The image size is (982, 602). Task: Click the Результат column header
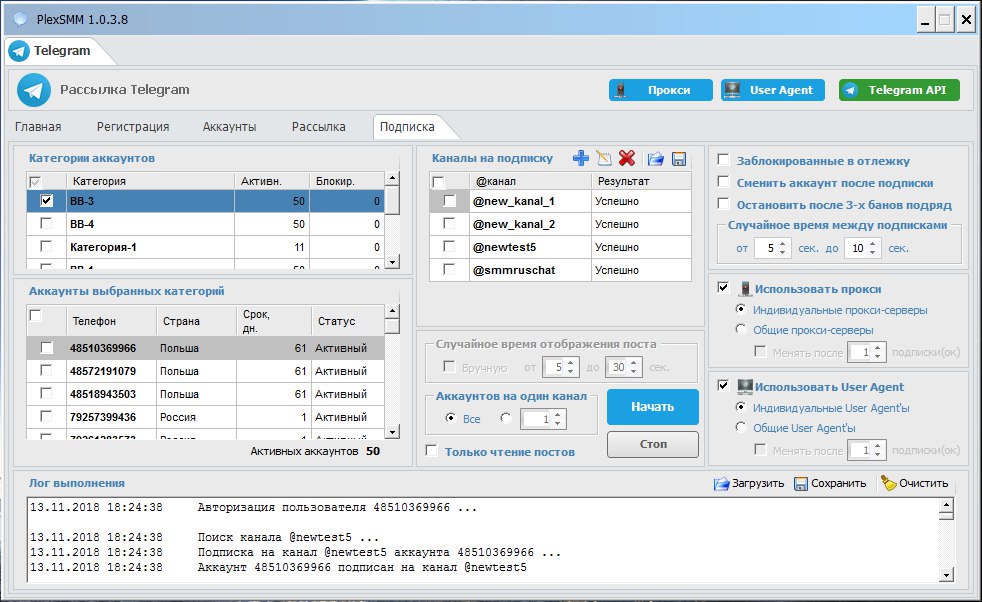(641, 180)
